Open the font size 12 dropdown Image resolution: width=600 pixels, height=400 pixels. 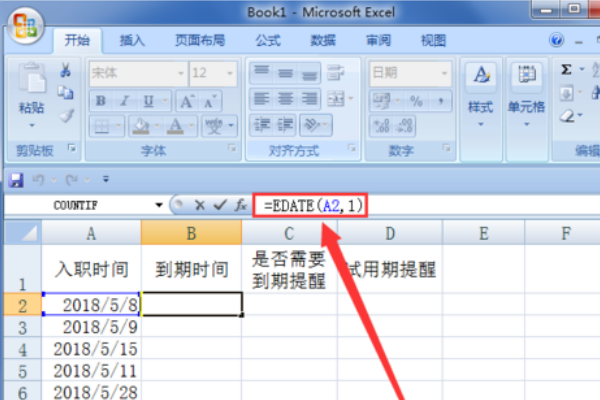tap(230, 73)
